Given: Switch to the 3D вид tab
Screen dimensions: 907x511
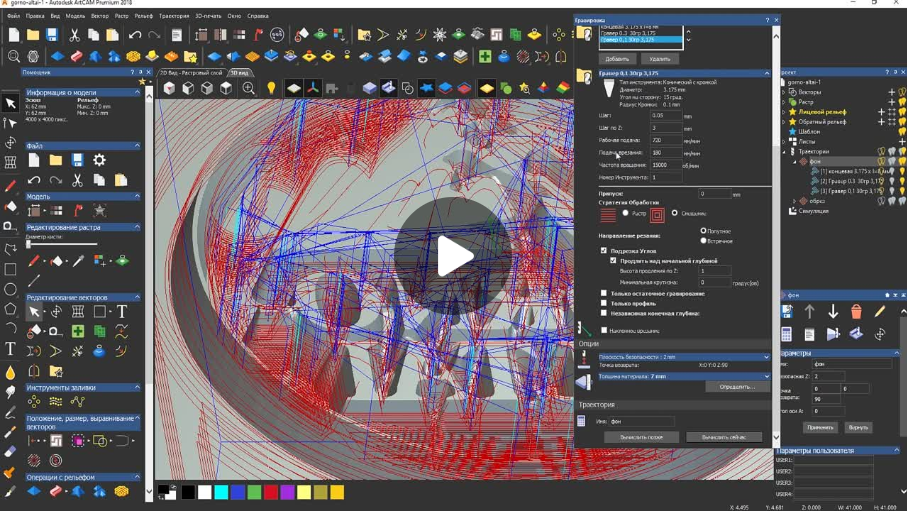Looking at the screenshot, I should [240, 73].
